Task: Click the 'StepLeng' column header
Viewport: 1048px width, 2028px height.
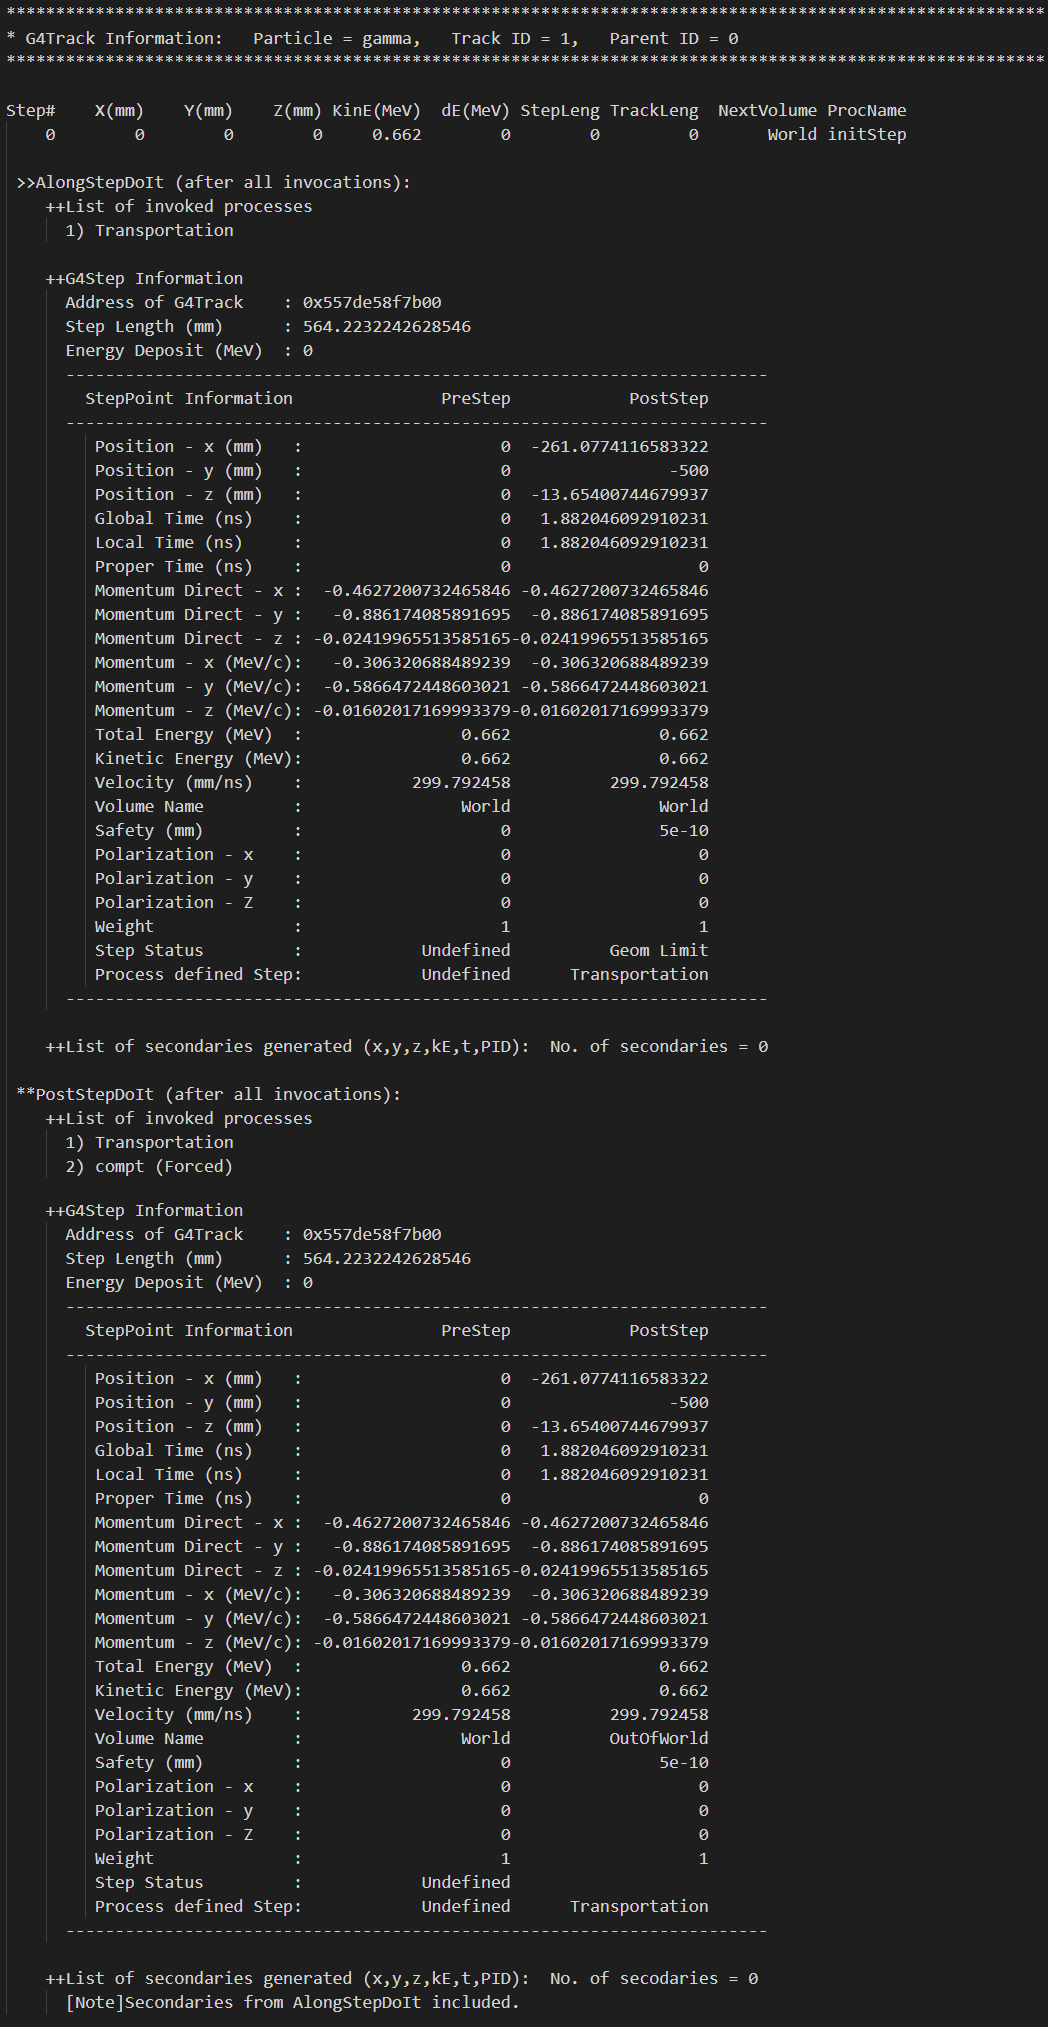Action: coord(559,110)
